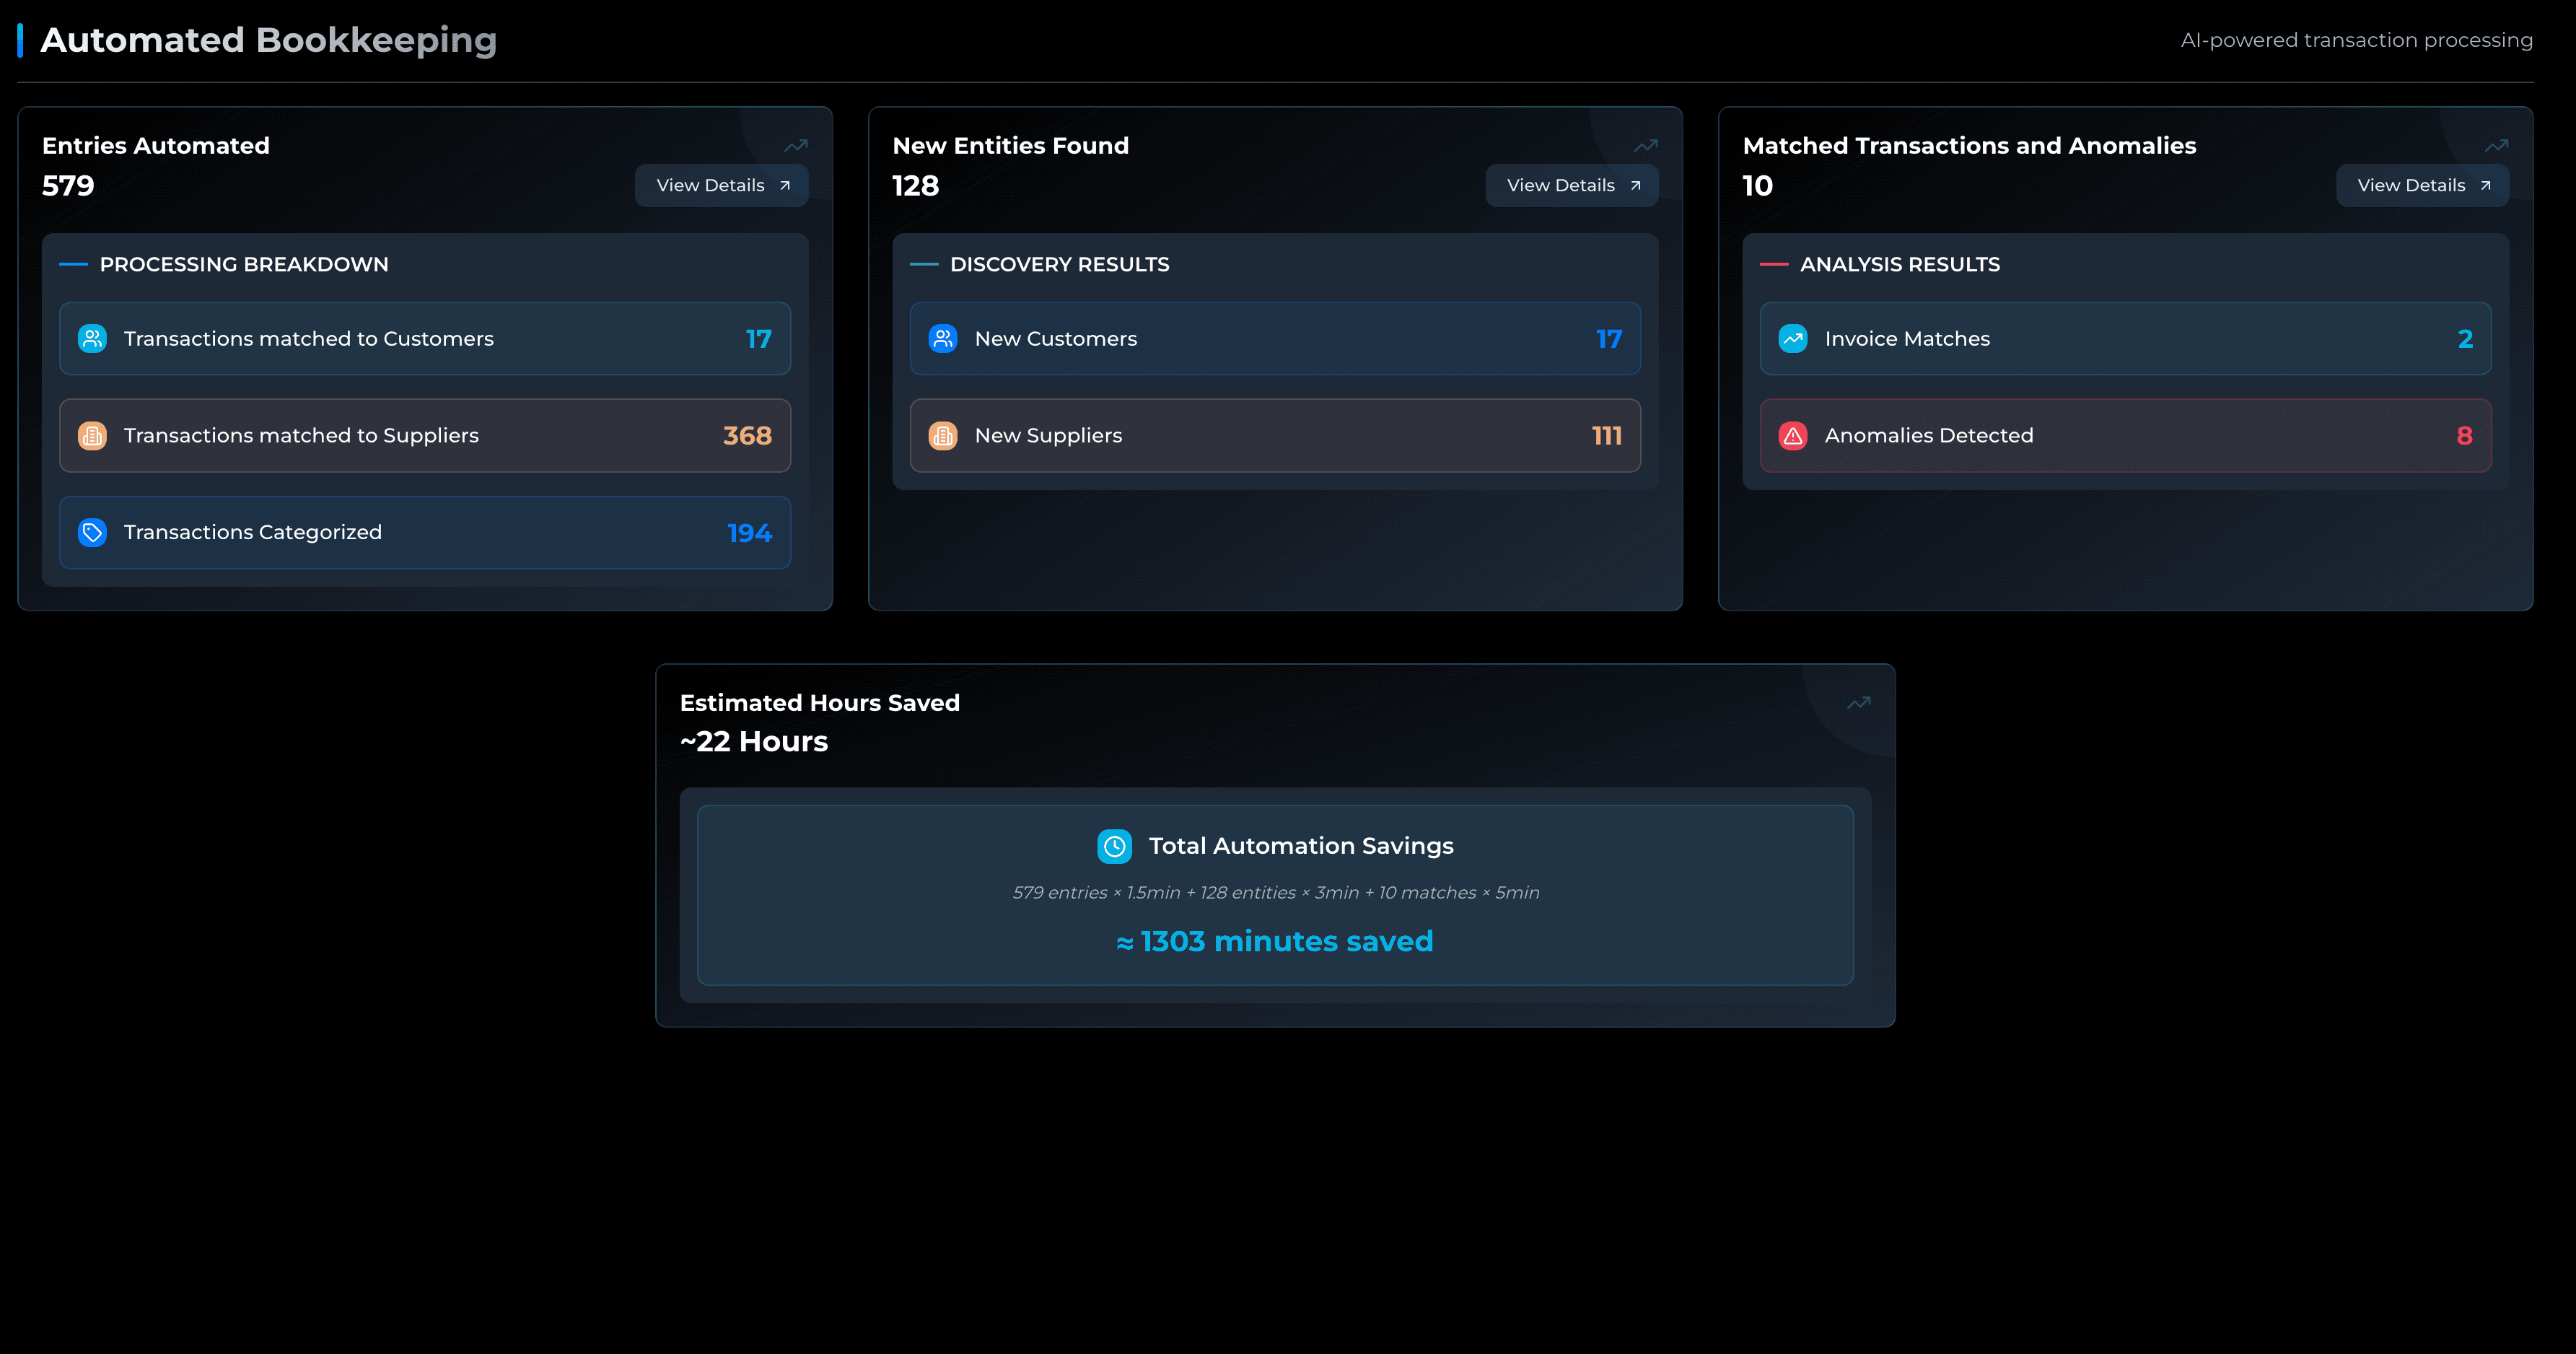Open View Details for Matched Transactions and Anomalies

2422,185
